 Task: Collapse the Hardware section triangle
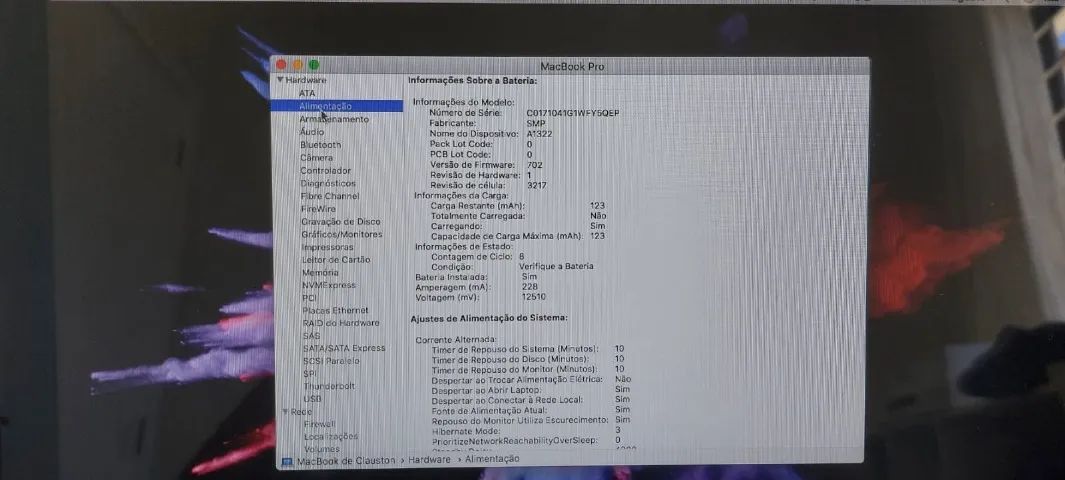(280, 80)
